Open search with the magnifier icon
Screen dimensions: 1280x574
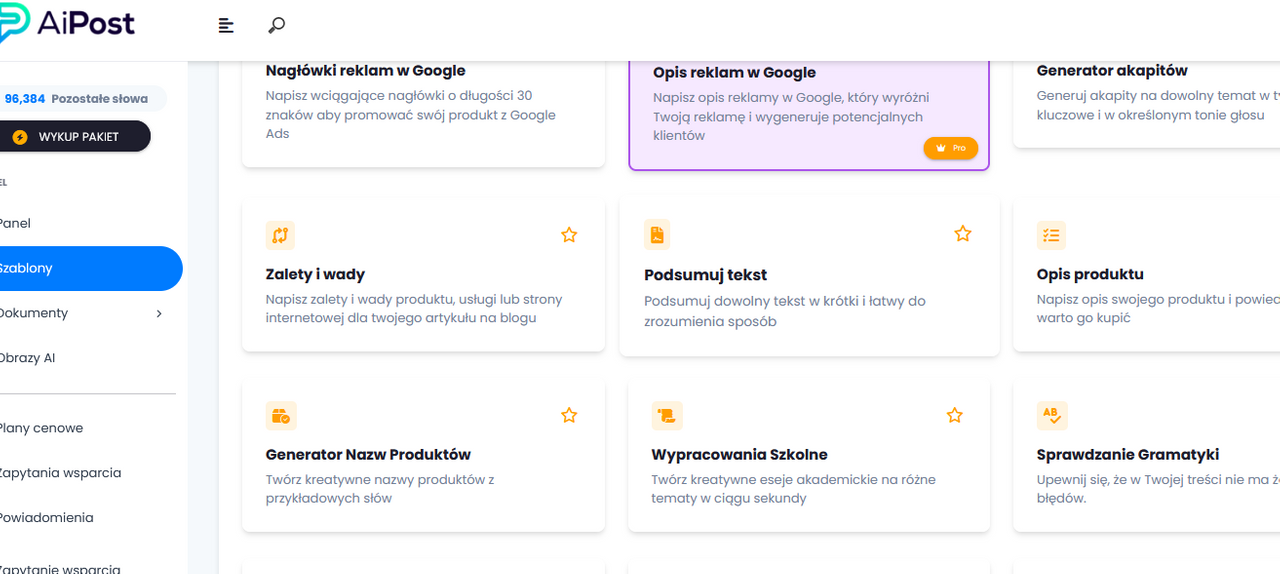point(277,25)
